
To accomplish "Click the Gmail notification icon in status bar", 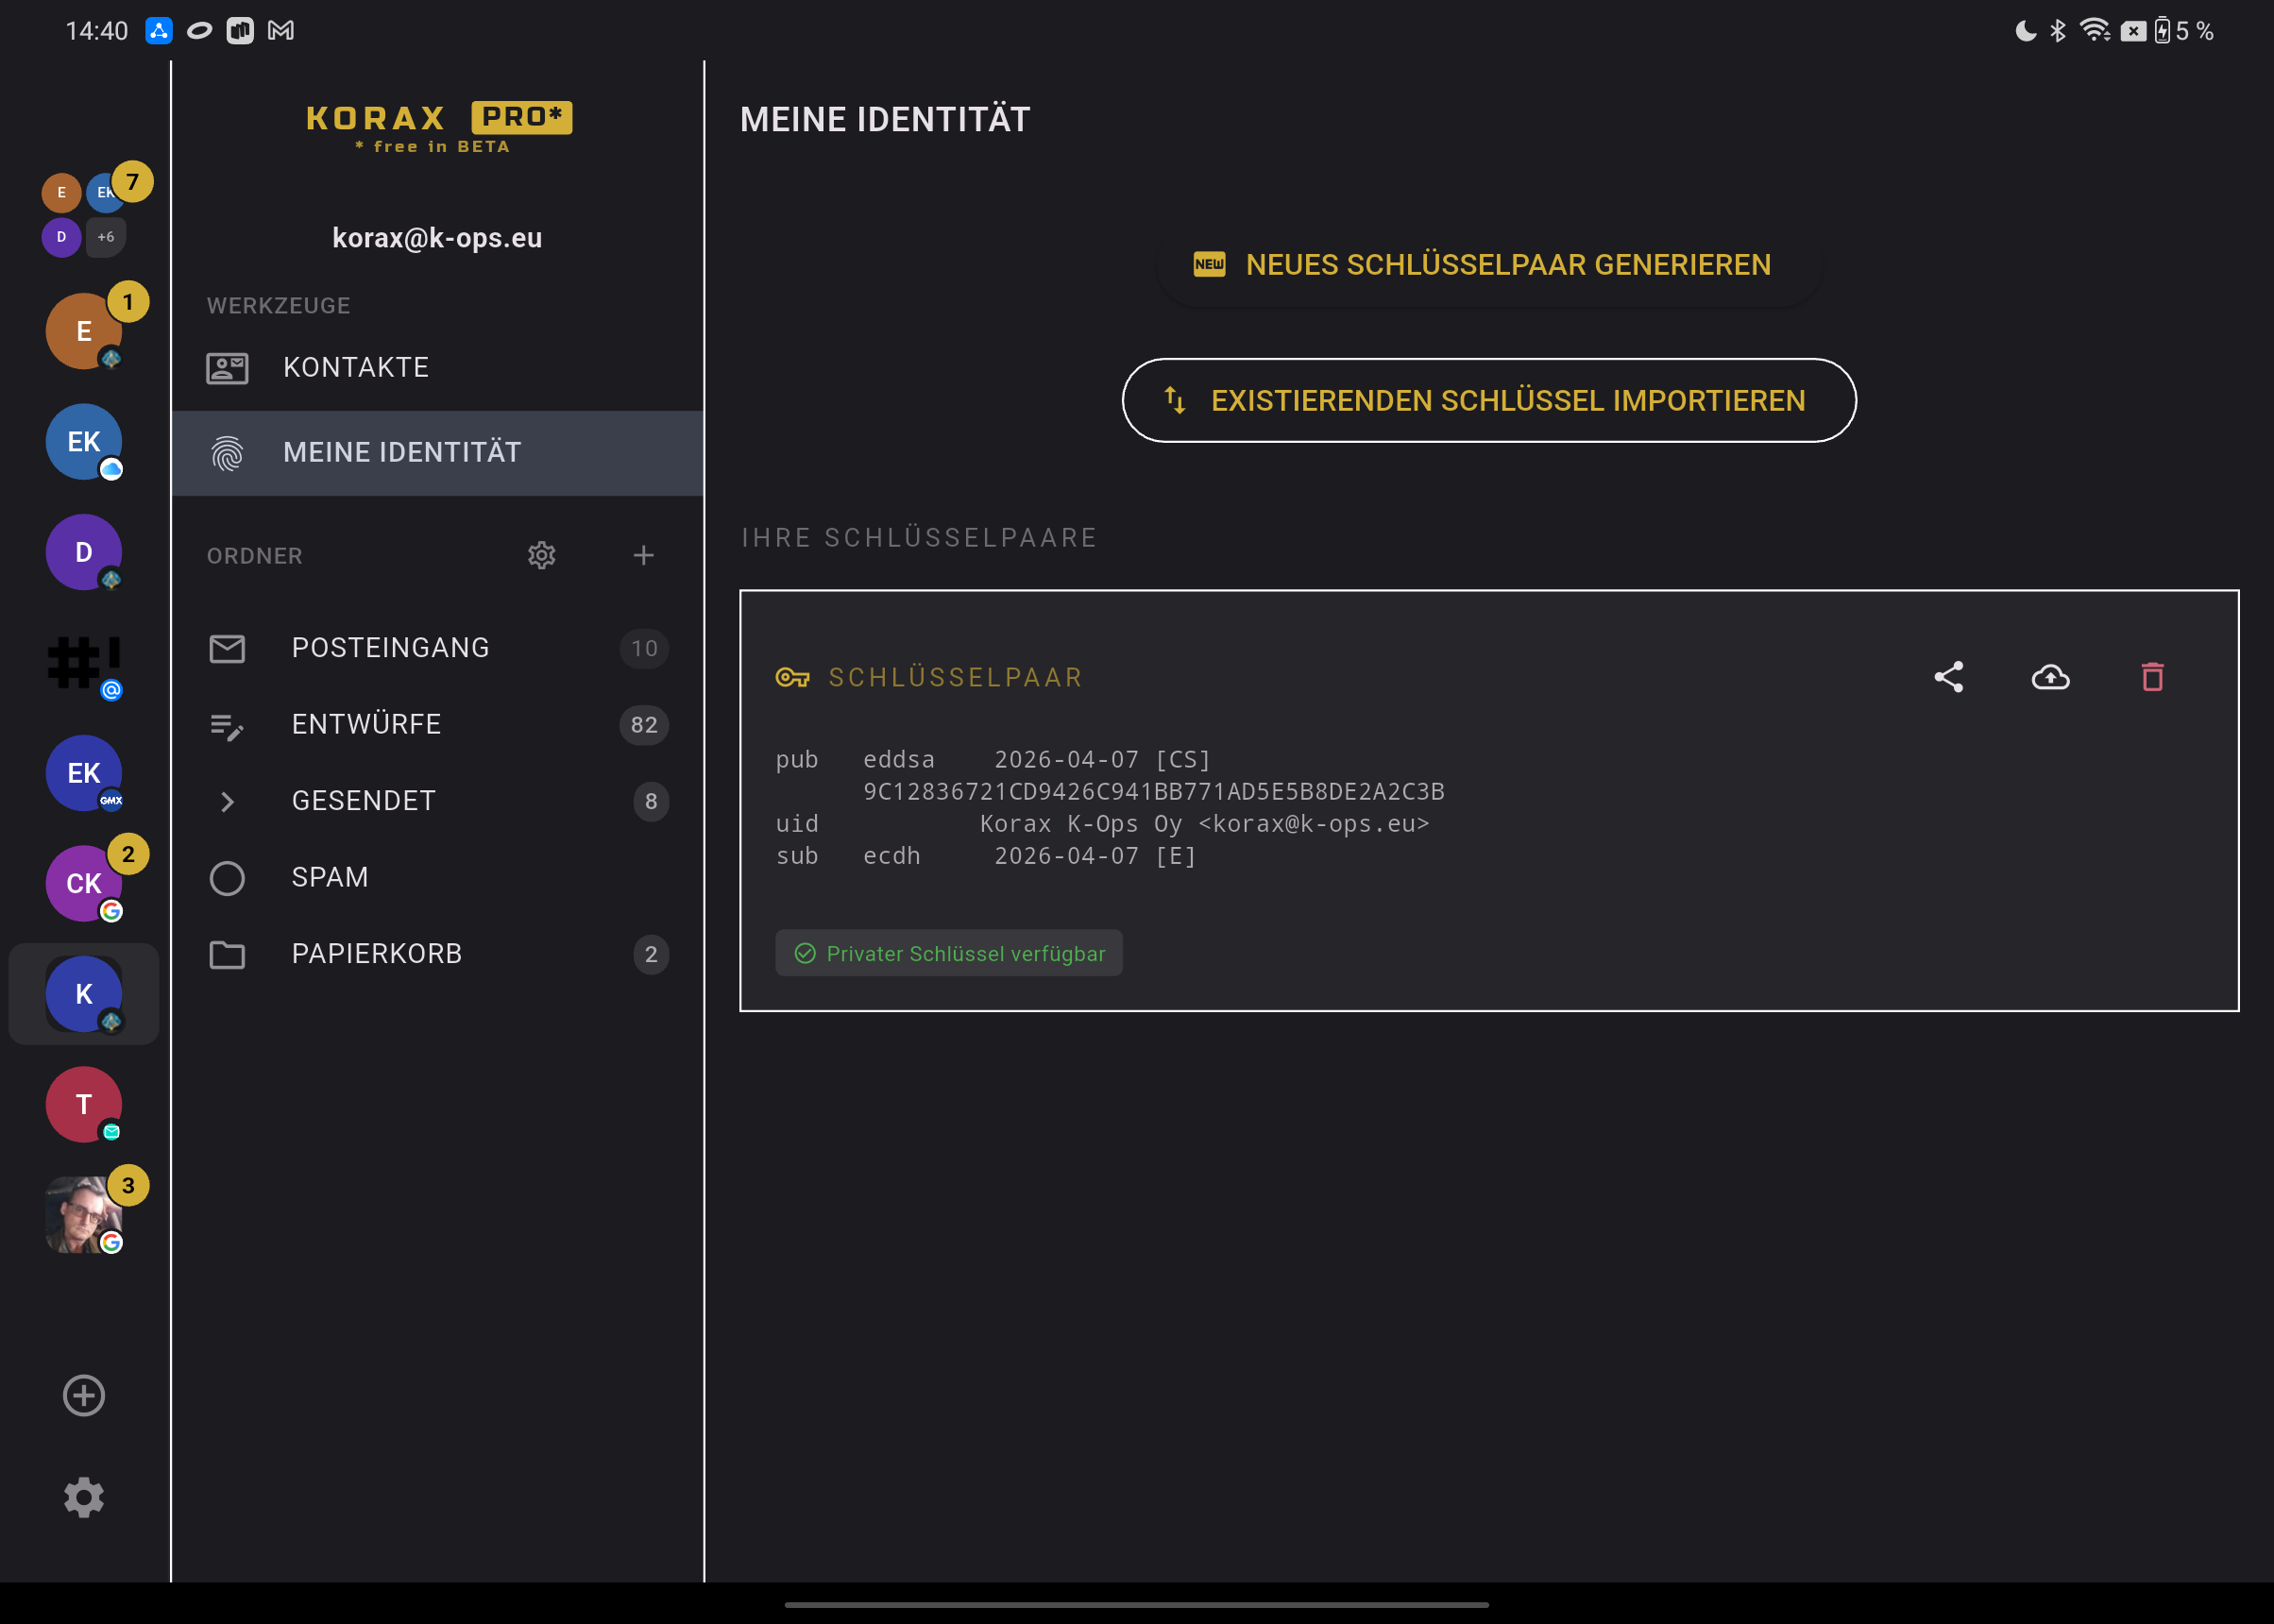I will [281, 31].
